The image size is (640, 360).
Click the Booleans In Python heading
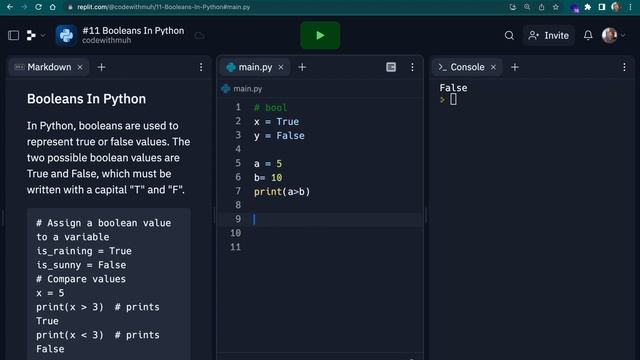tap(87, 99)
